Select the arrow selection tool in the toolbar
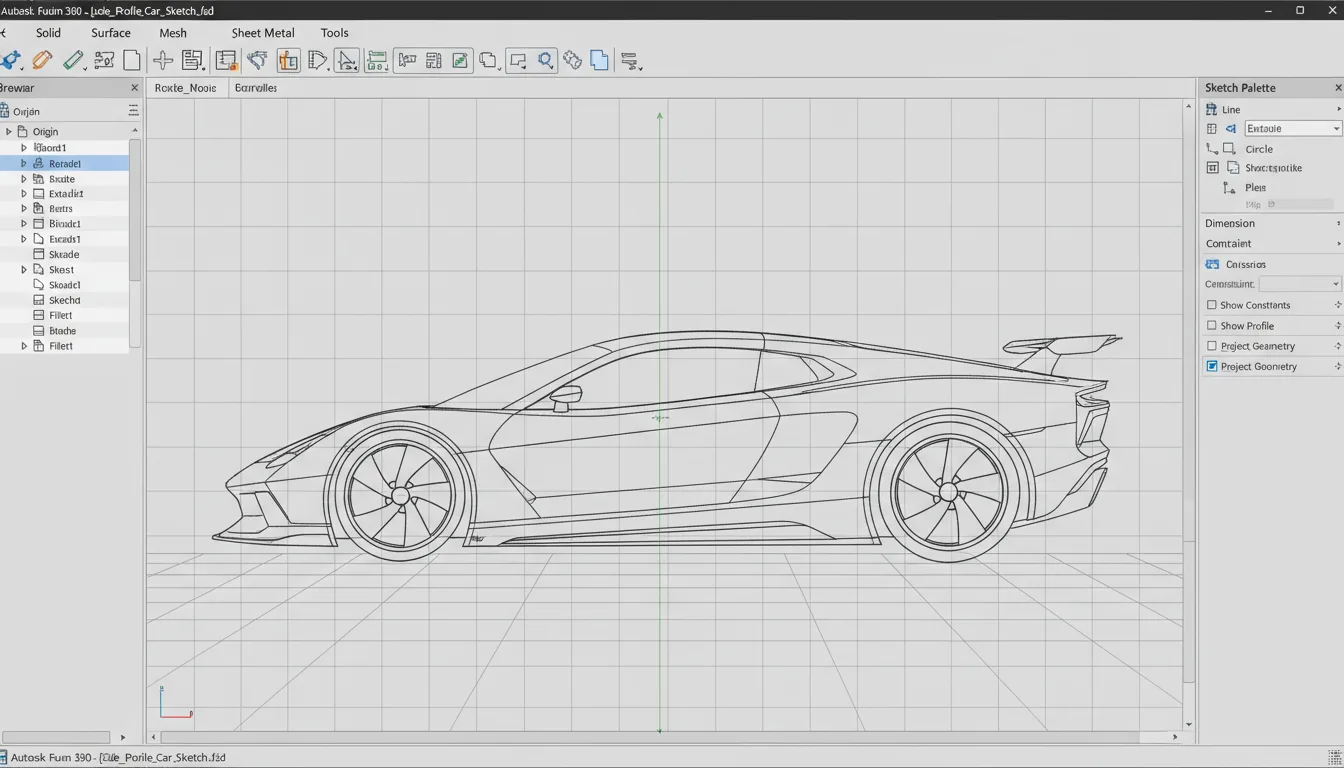 pyautogui.click(x=347, y=60)
